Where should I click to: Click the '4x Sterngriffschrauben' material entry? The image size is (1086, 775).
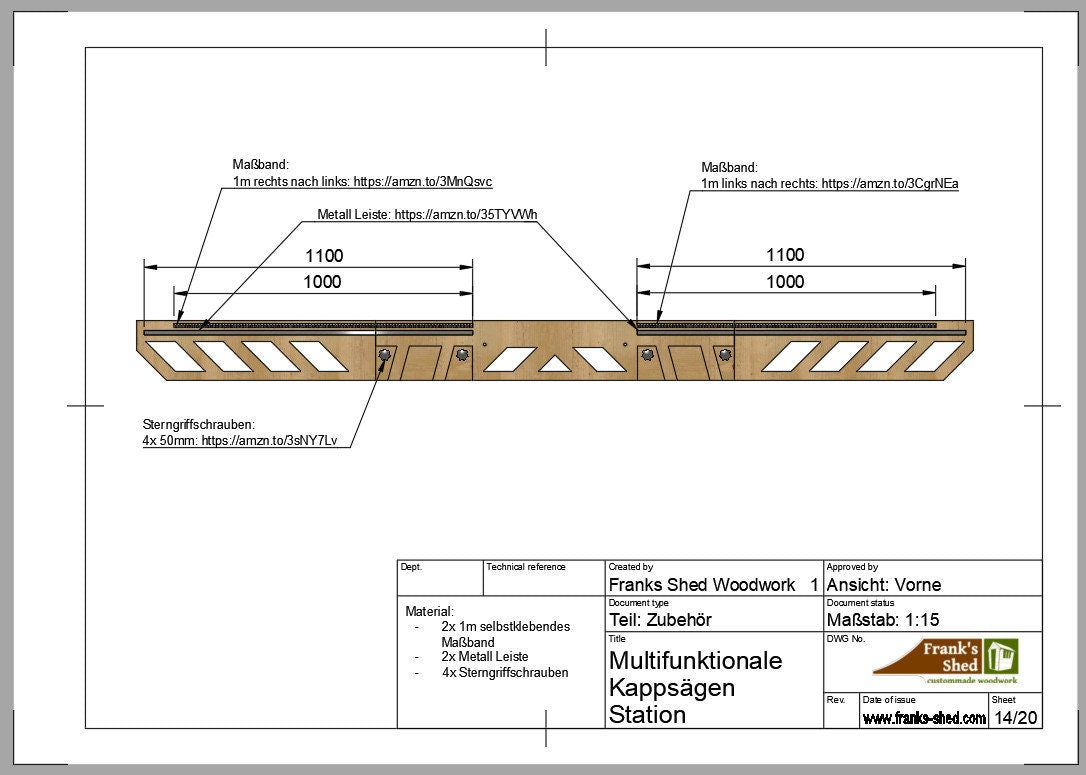pos(505,672)
